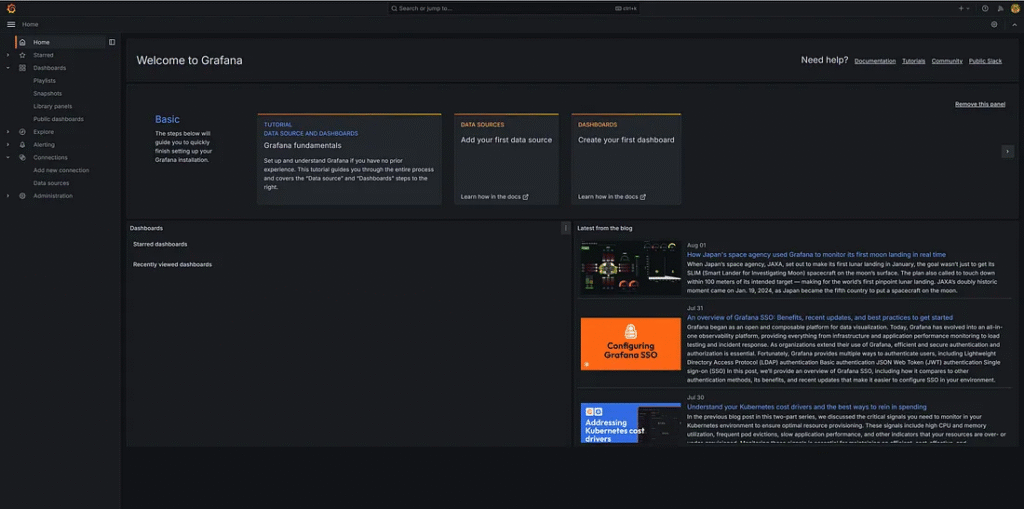Open the Community help link
The image size is (1024, 509).
947,61
